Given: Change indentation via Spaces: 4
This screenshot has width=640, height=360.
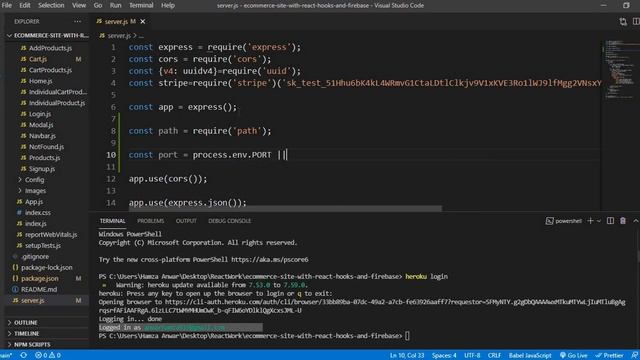Looking at the screenshot, I should click(x=444, y=356).
